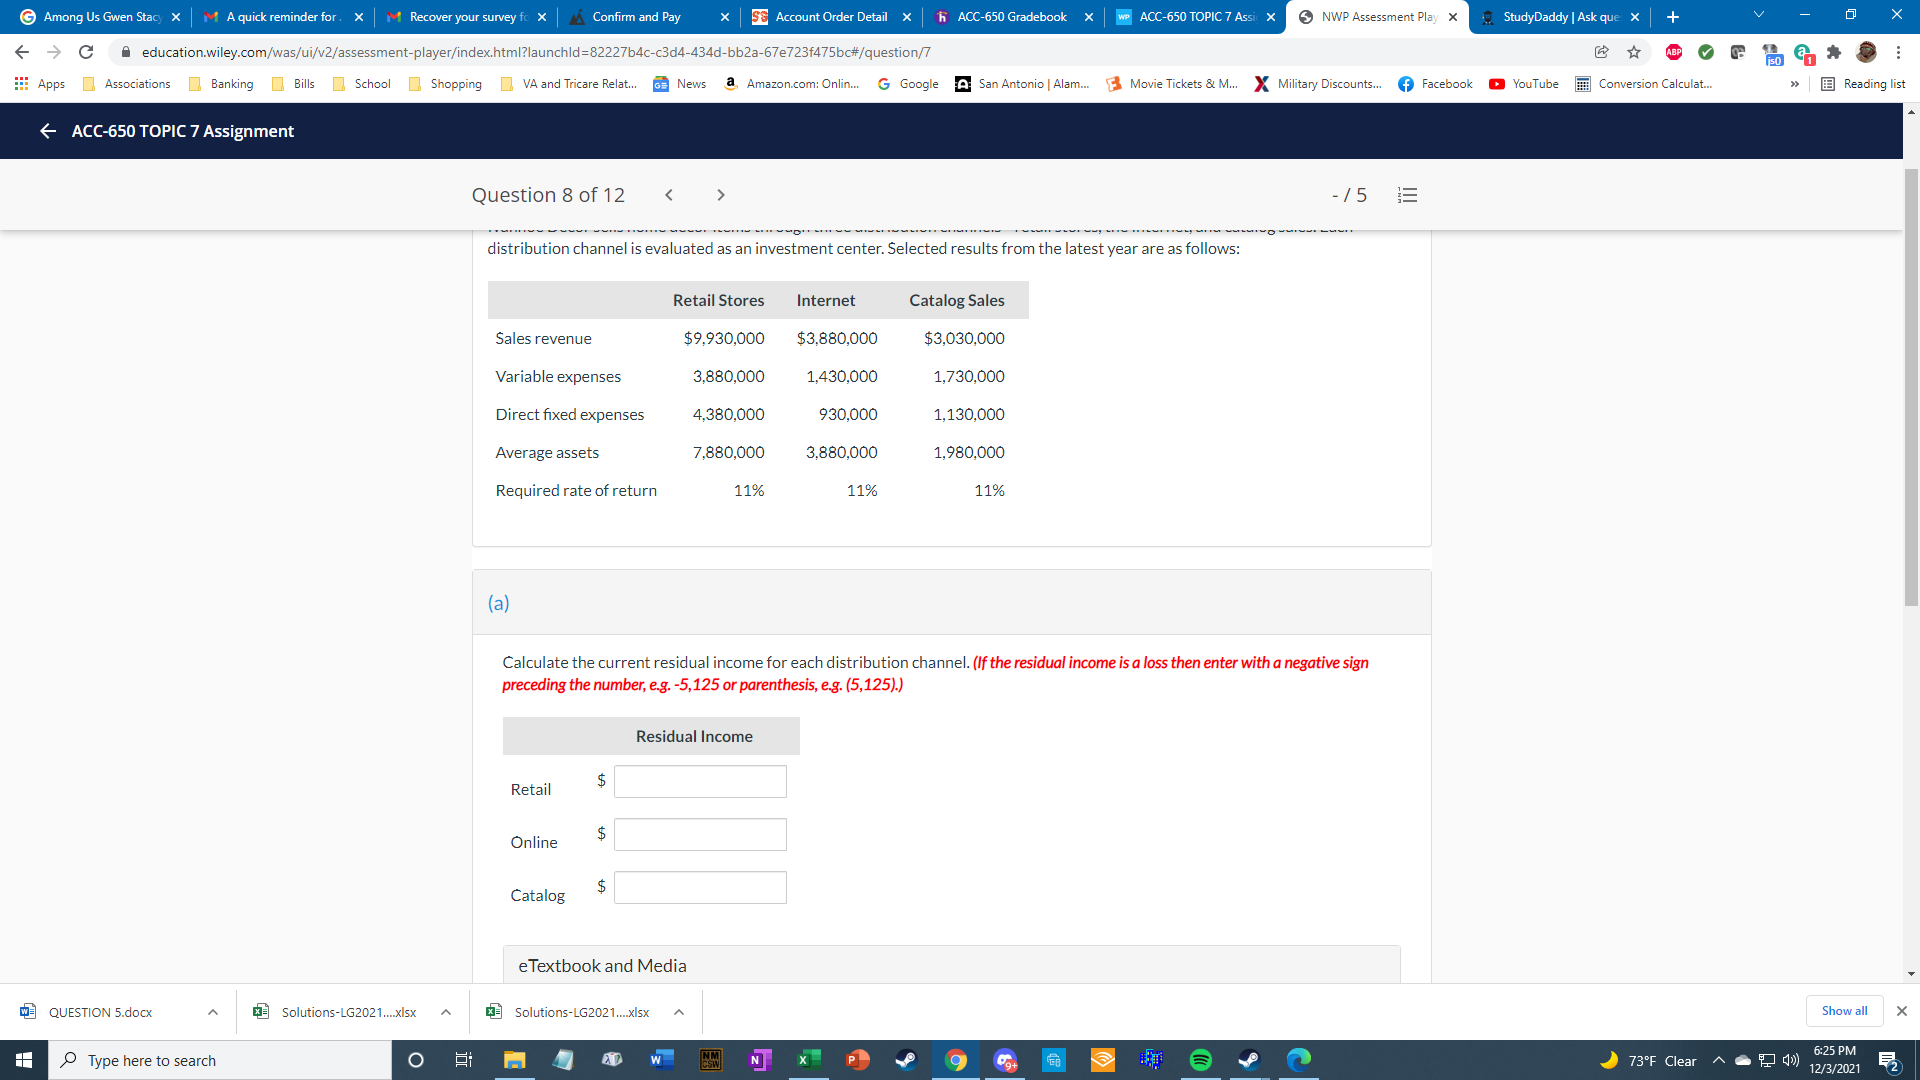Open the question list icon
1920x1080 pixels.
pyautogui.click(x=1407, y=195)
